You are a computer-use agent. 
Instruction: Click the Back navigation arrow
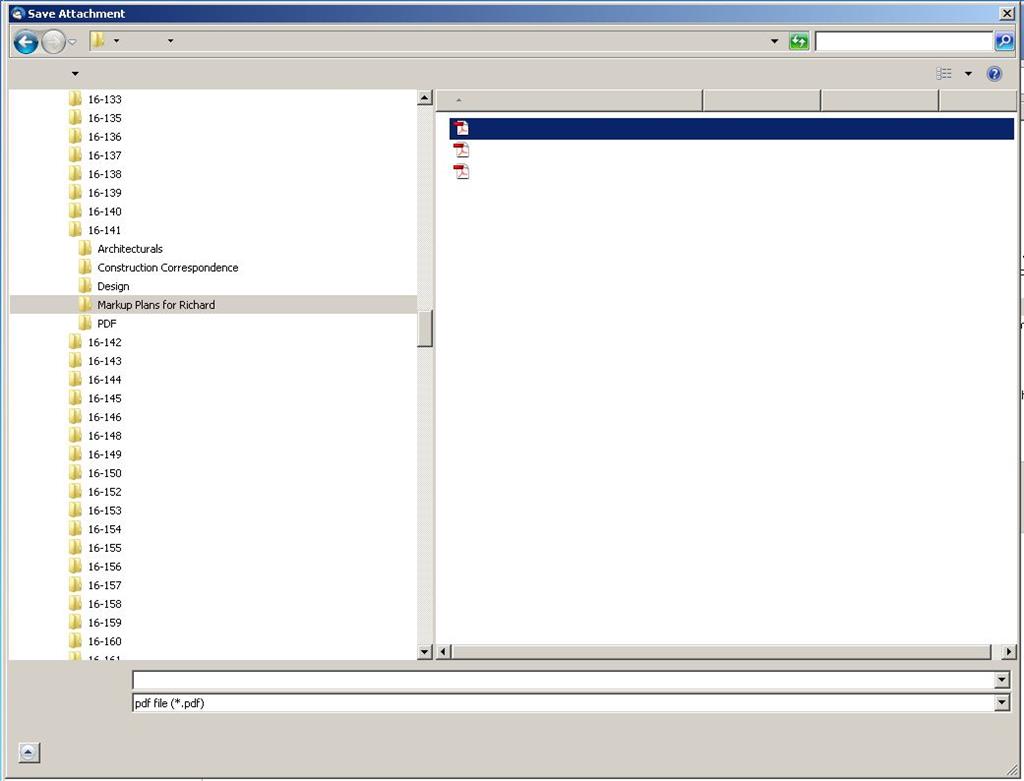point(25,42)
